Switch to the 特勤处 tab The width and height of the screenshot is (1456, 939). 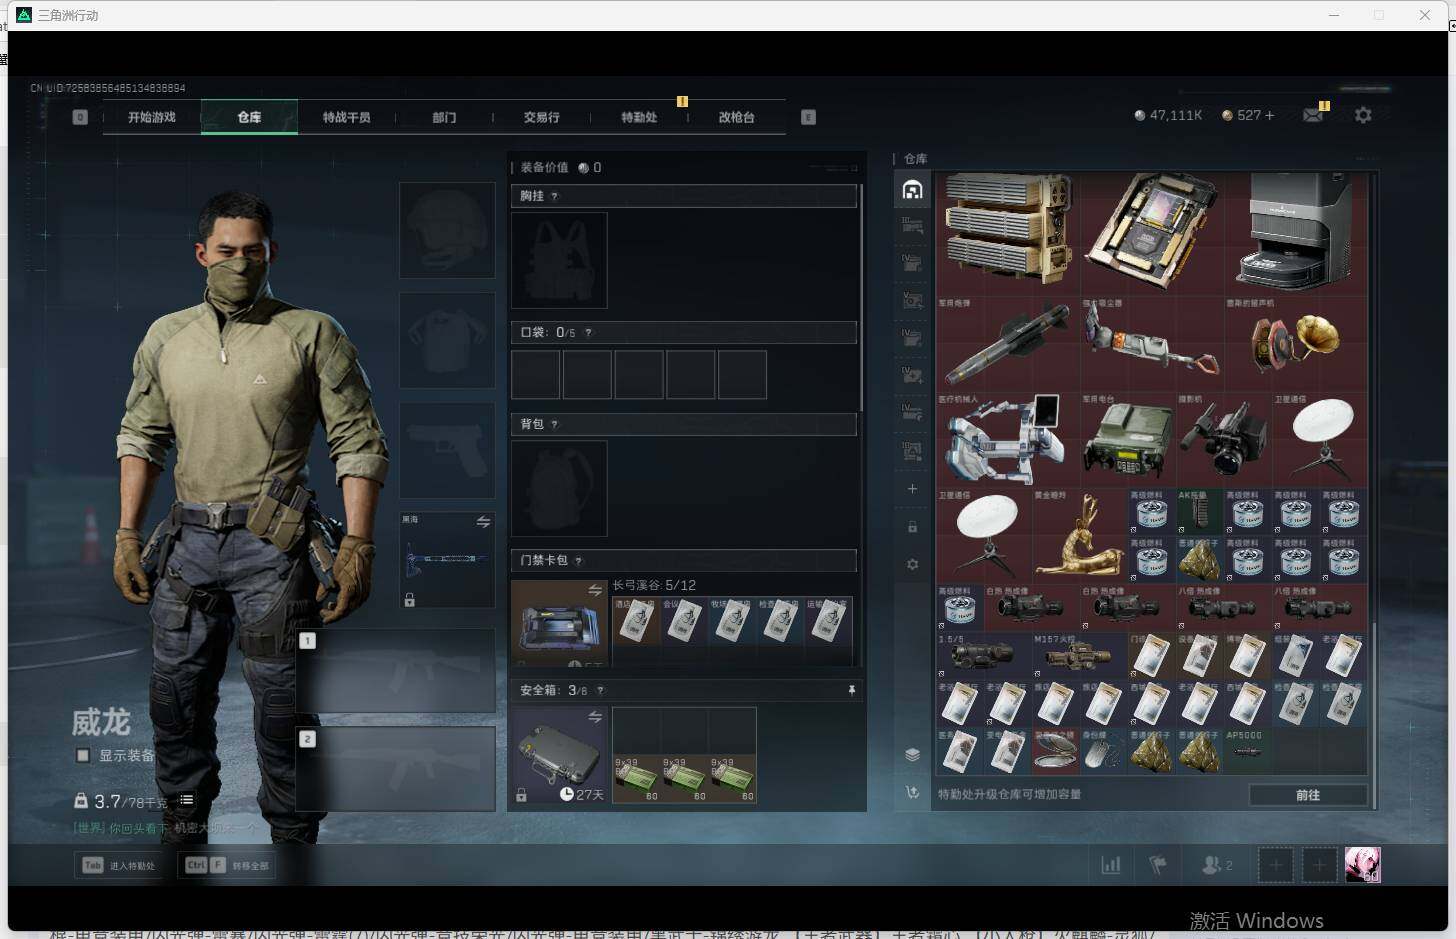pyautogui.click(x=639, y=117)
